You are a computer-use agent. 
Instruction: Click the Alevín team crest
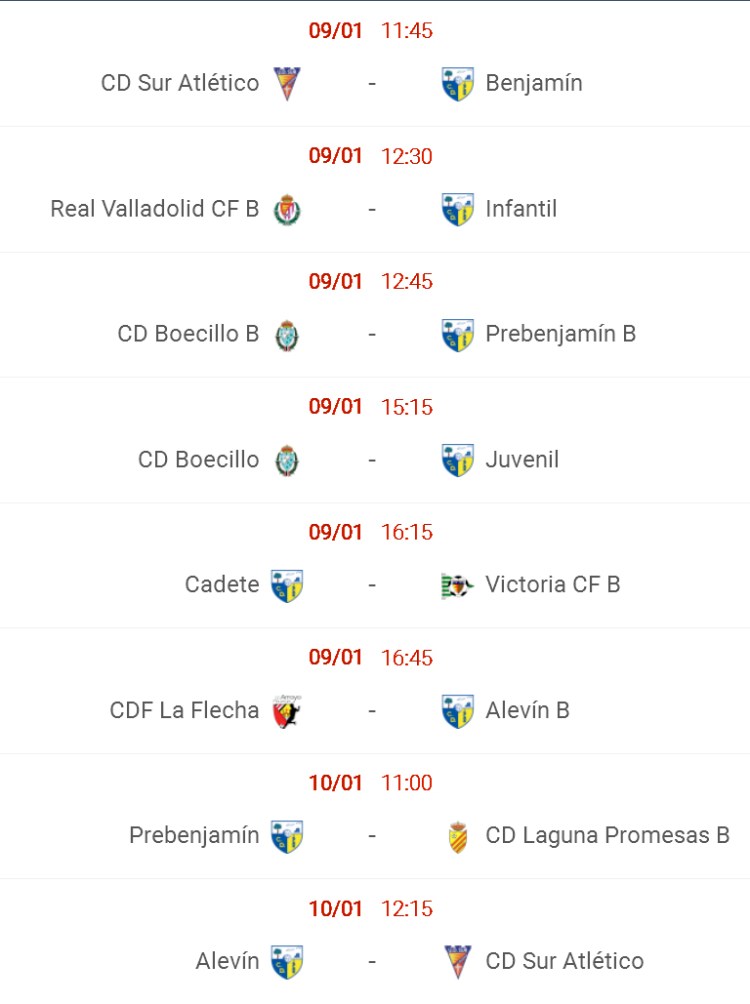288,960
